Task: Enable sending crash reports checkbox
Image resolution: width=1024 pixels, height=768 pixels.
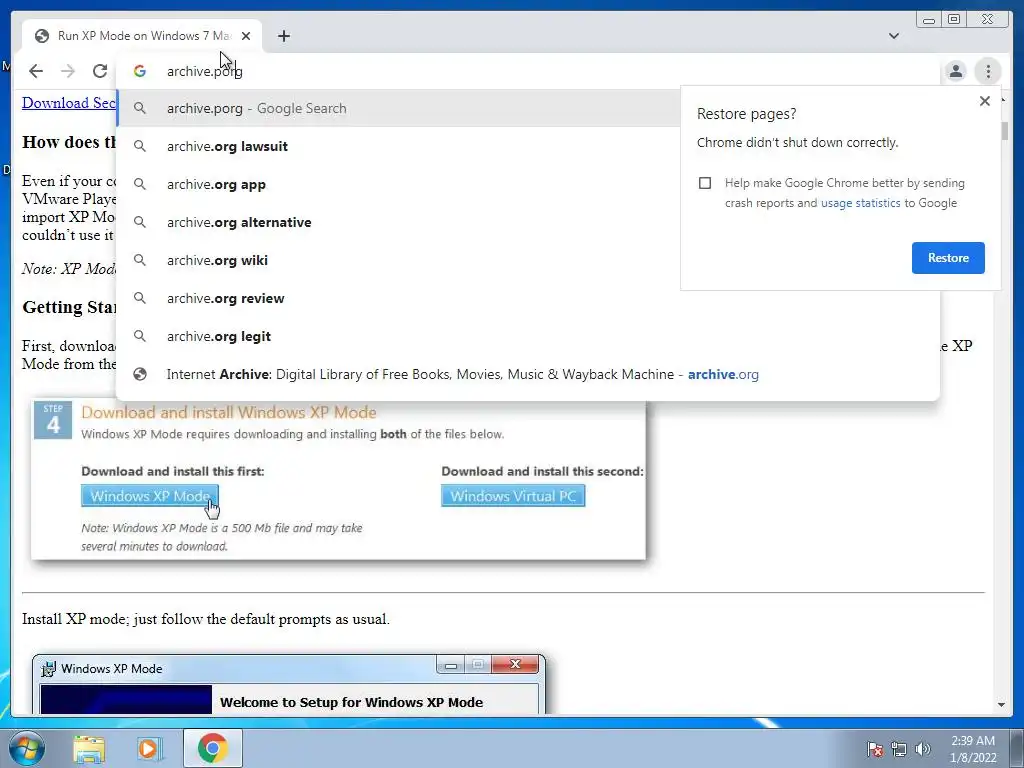Action: click(x=705, y=183)
